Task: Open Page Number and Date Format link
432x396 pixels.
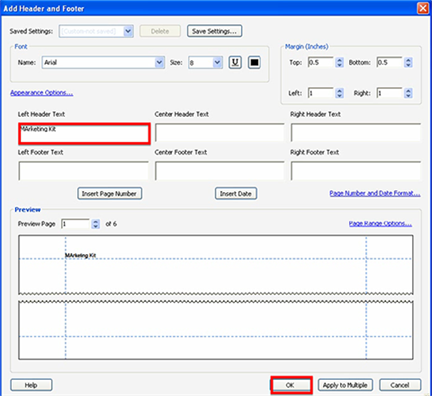Action: tap(375, 193)
